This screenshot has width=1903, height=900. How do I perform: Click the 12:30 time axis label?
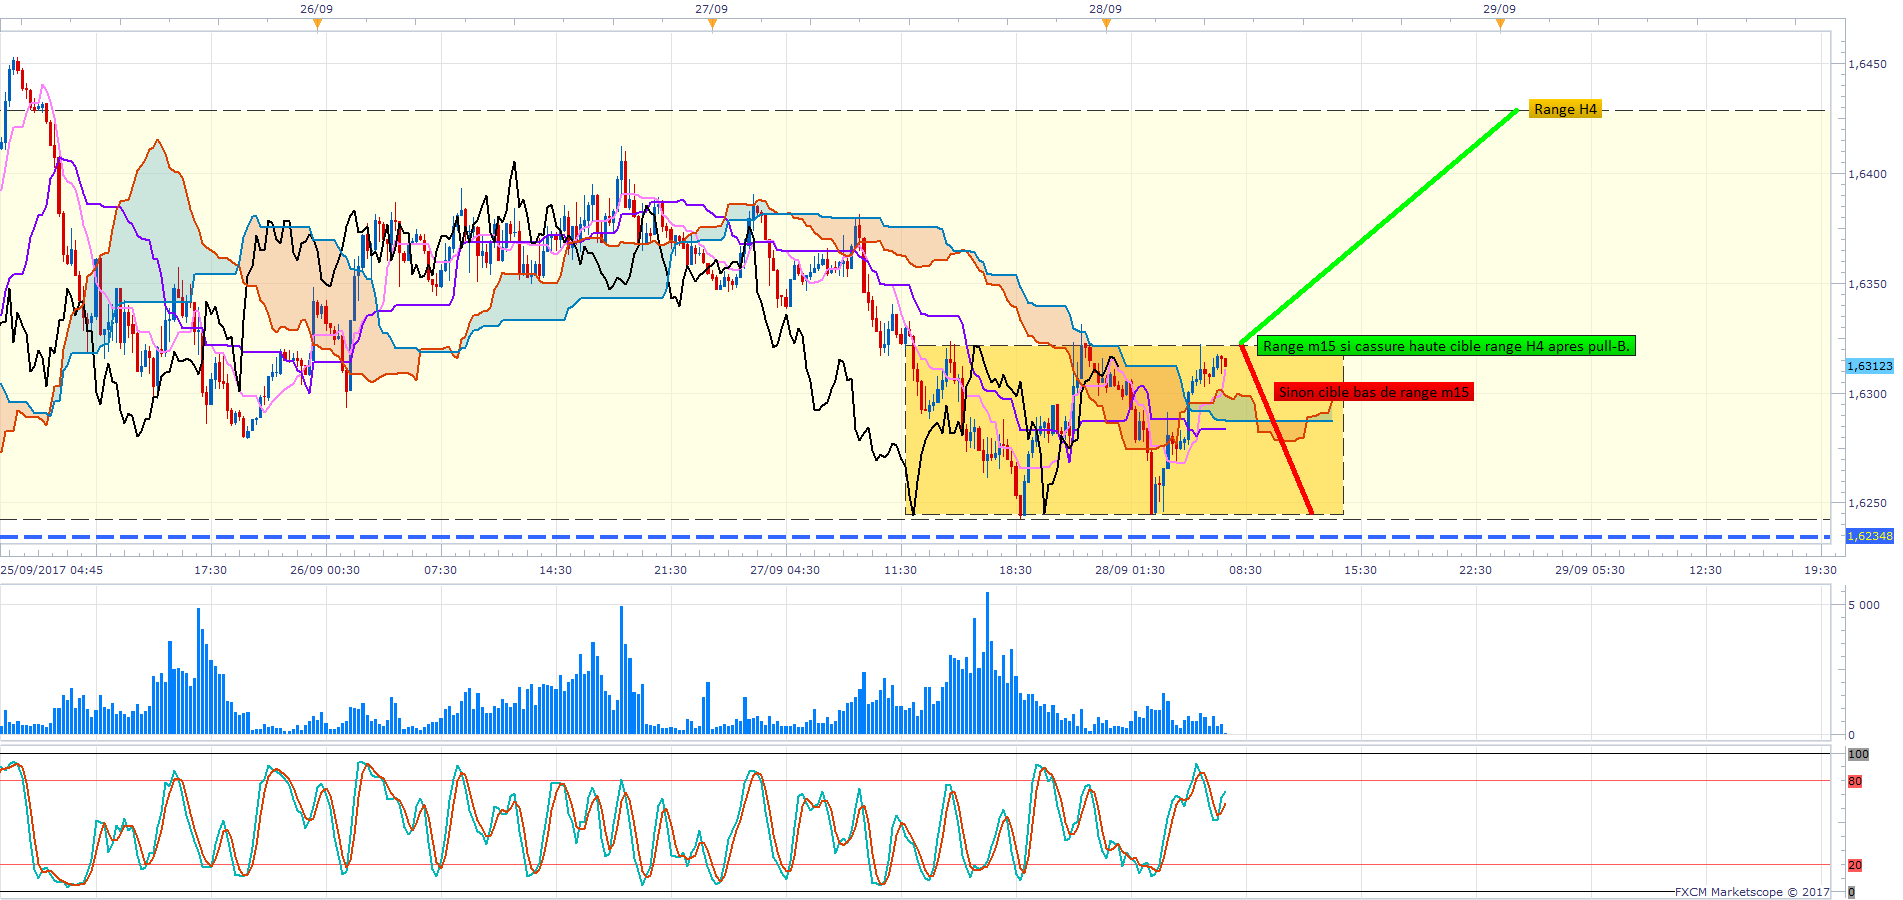tap(1705, 570)
